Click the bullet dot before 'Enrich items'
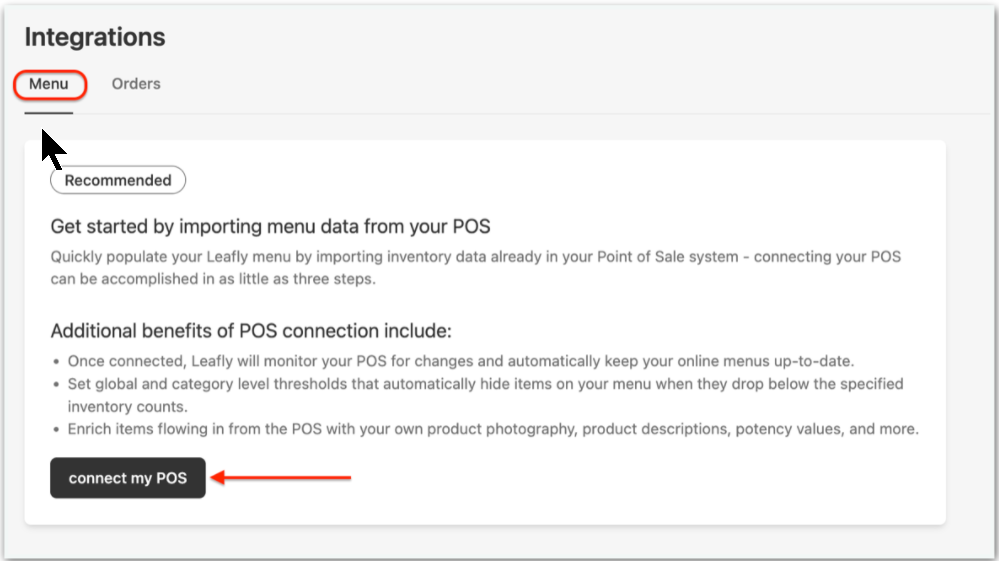The height and width of the screenshot is (561, 999). [55, 429]
